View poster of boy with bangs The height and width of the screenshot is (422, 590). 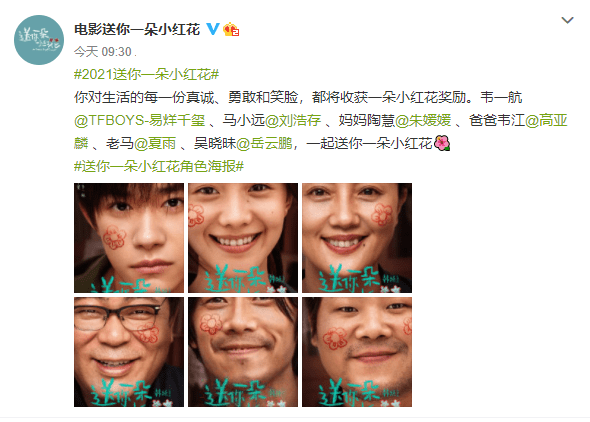click(129, 238)
